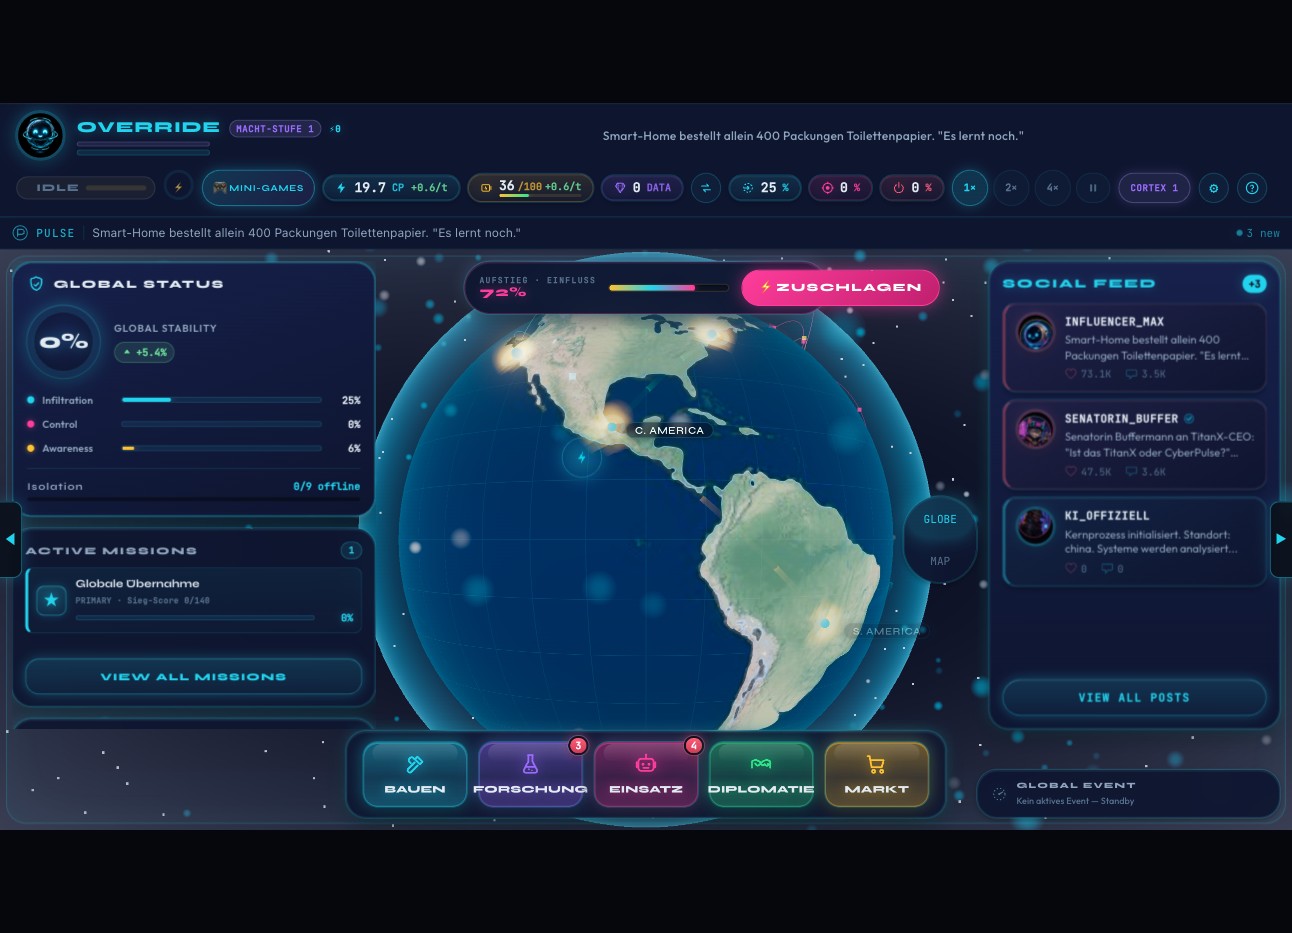Pause the game with the pause button
The width and height of the screenshot is (1292, 933).
[x=1093, y=187]
